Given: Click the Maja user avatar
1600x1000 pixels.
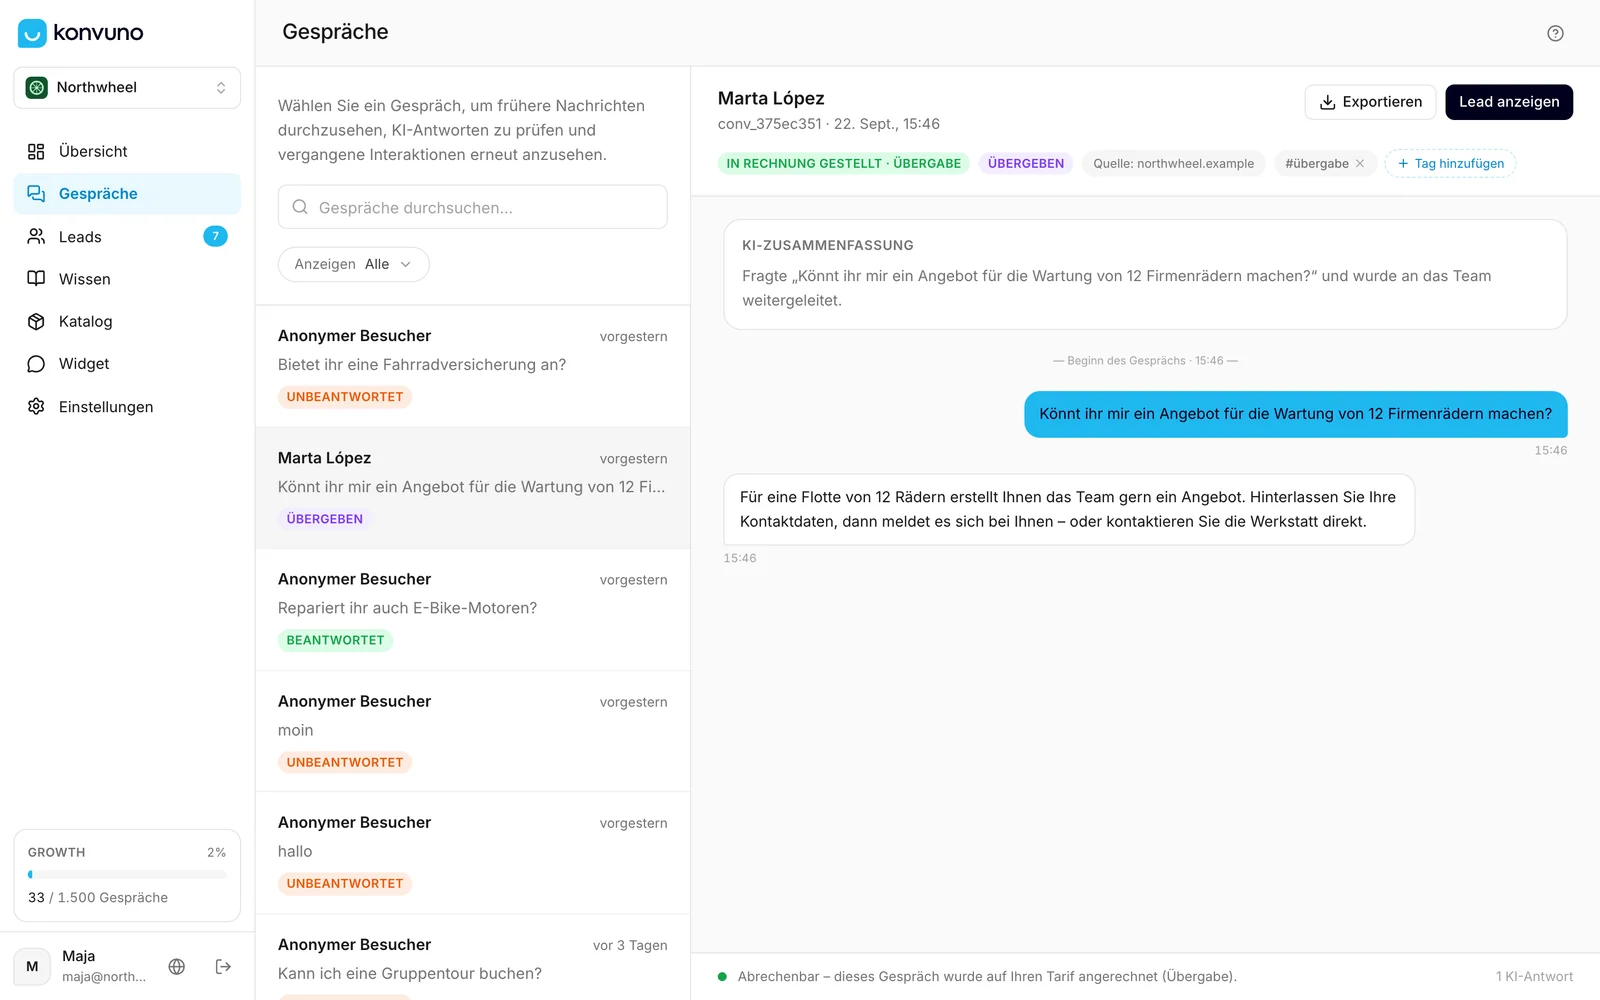Looking at the screenshot, I should [32, 966].
